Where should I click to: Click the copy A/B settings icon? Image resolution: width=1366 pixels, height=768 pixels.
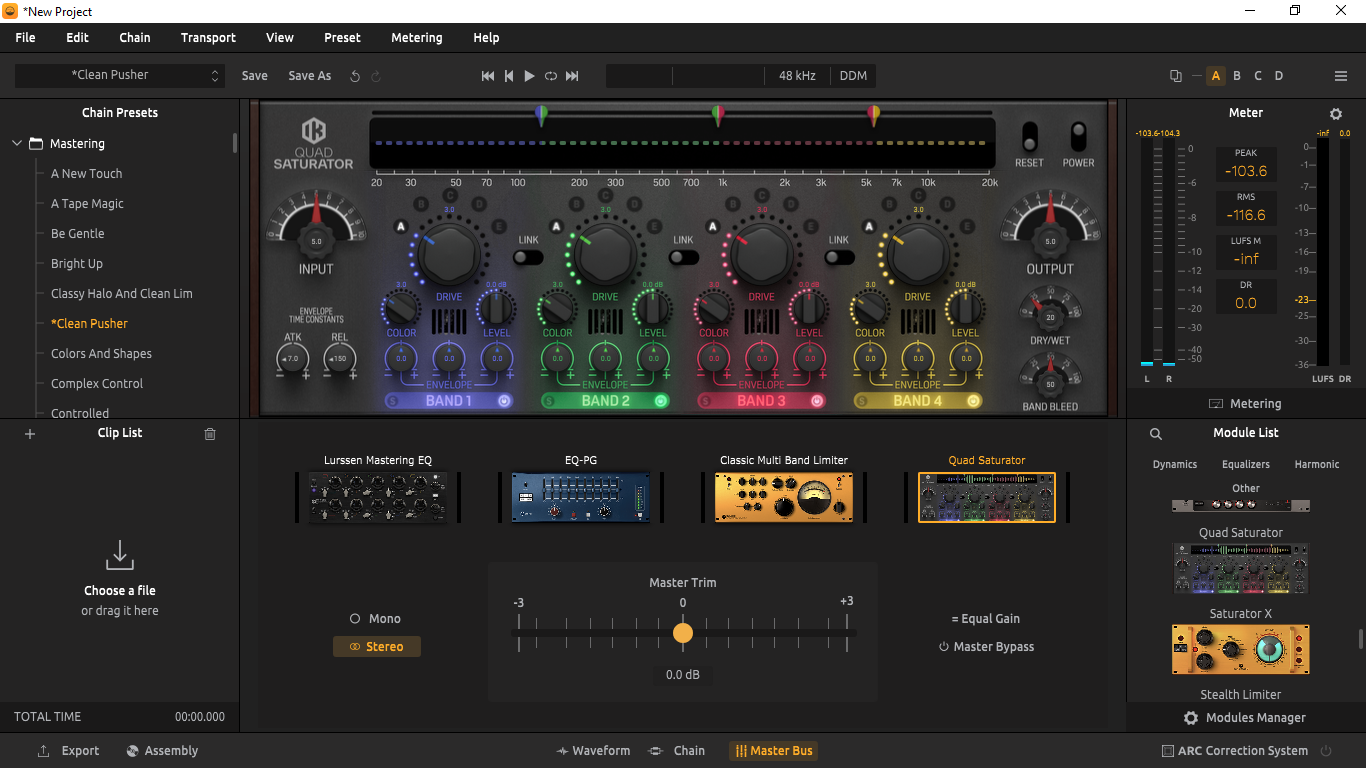(1176, 76)
